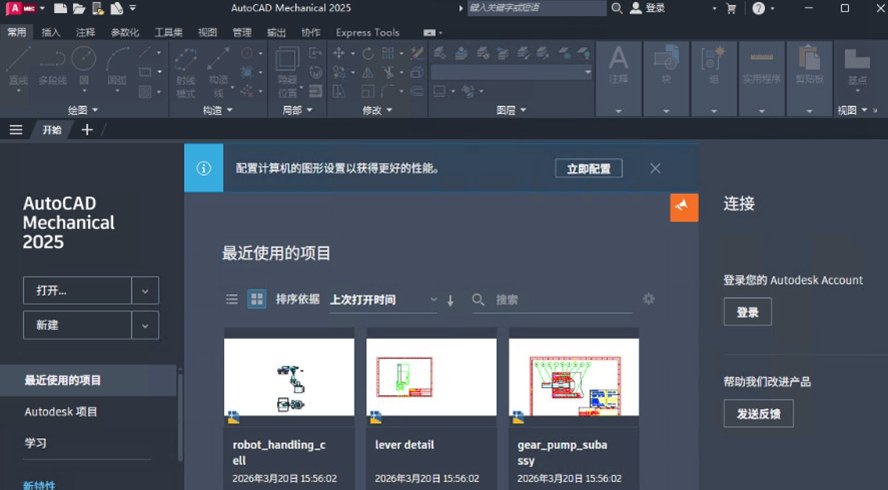This screenshot has height=490, width=888.
Task: Switch recent projects to list view
Action: 232,299
